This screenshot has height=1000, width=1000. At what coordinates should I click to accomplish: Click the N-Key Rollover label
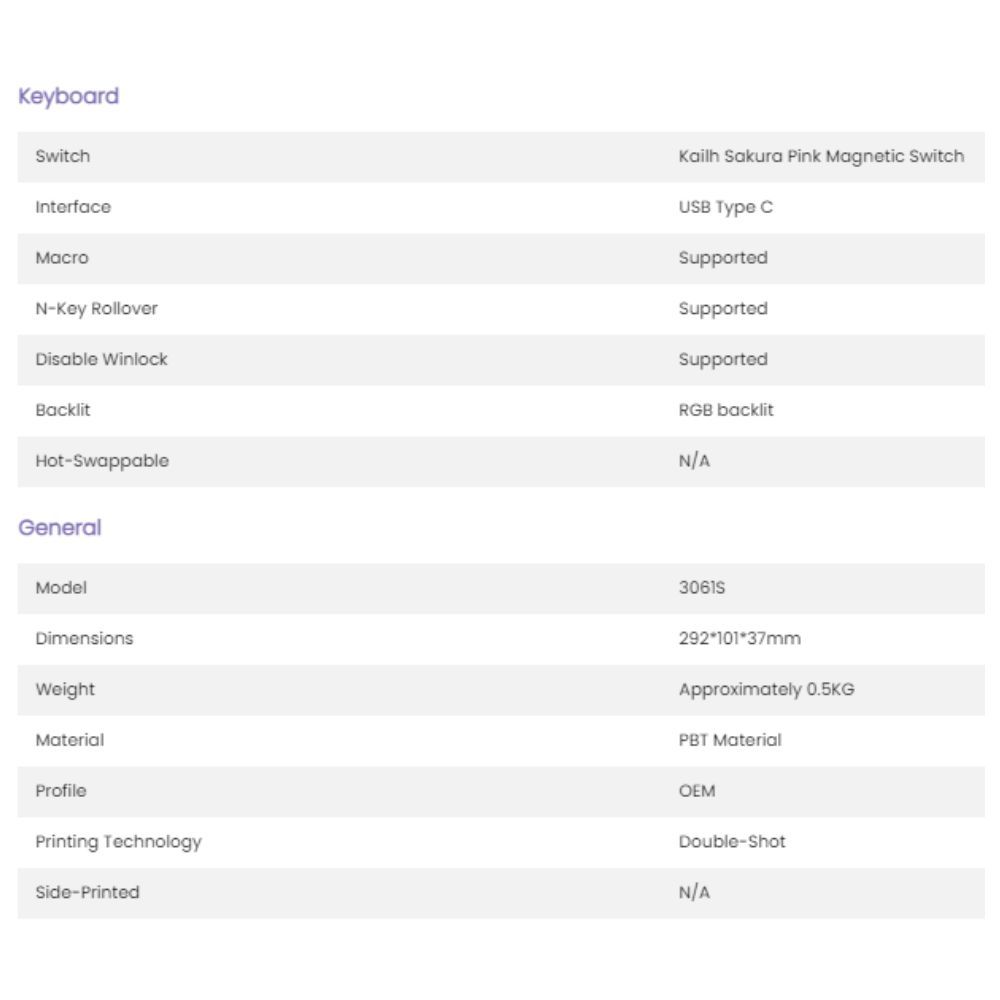click(x=96, y=309)
